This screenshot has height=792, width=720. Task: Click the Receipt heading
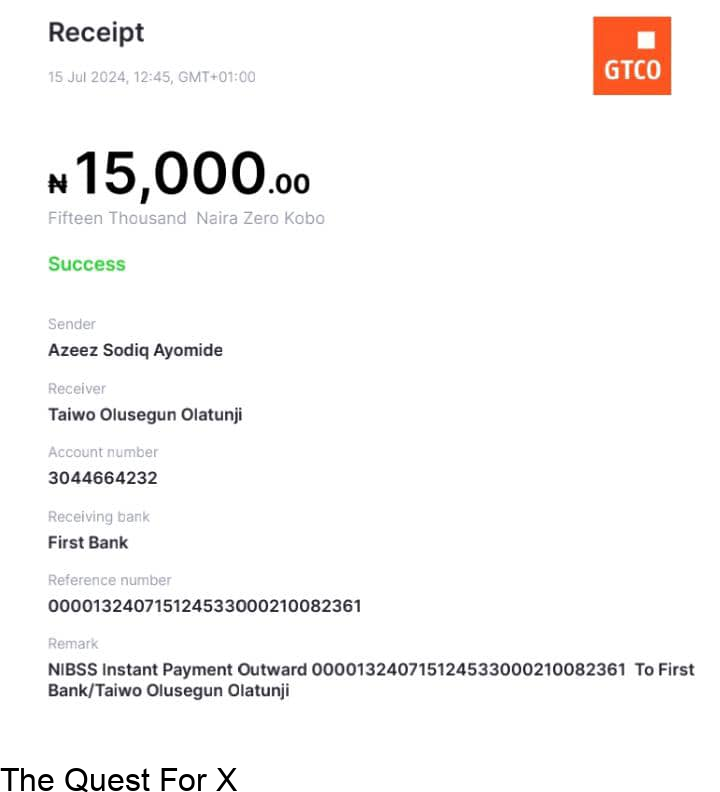point(96,32)
